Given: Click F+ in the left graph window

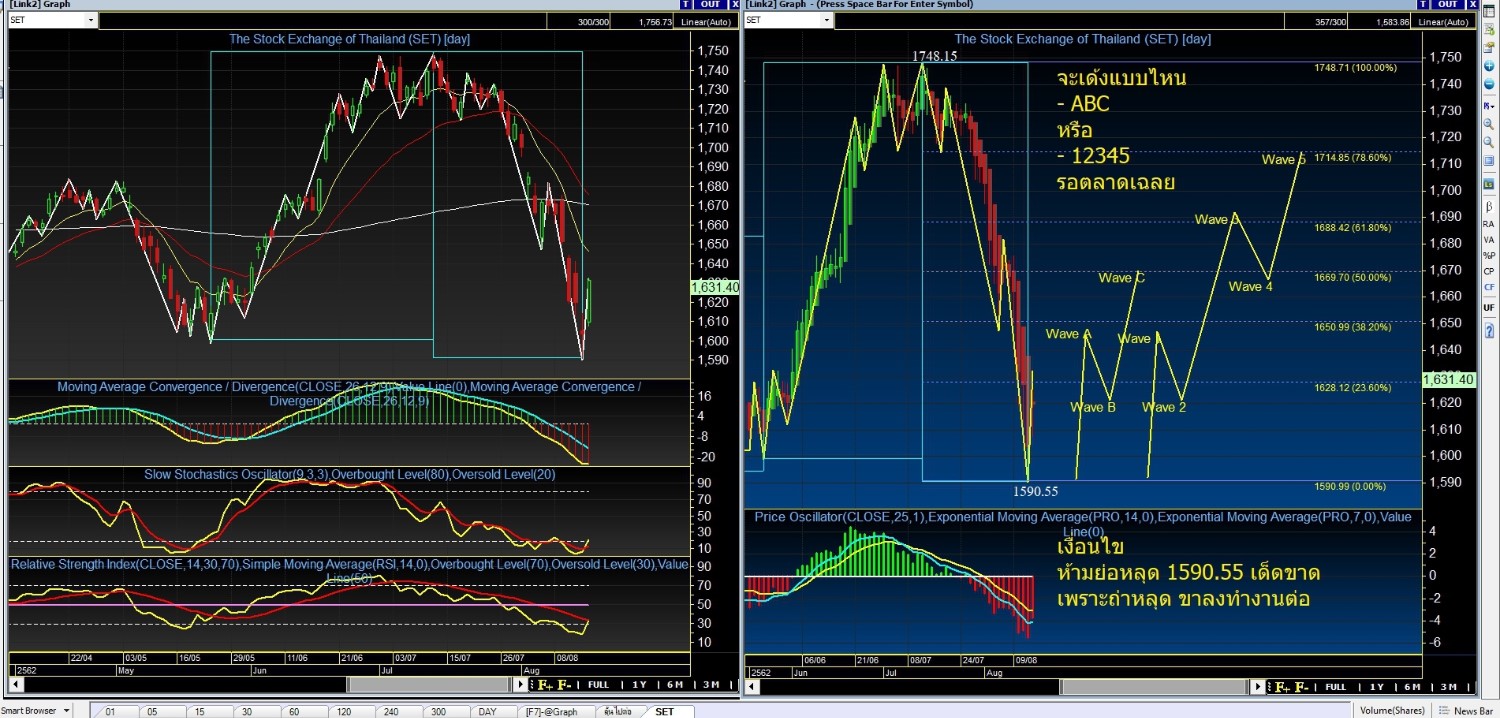Looking at the screenshot, I should click(545, 685).
